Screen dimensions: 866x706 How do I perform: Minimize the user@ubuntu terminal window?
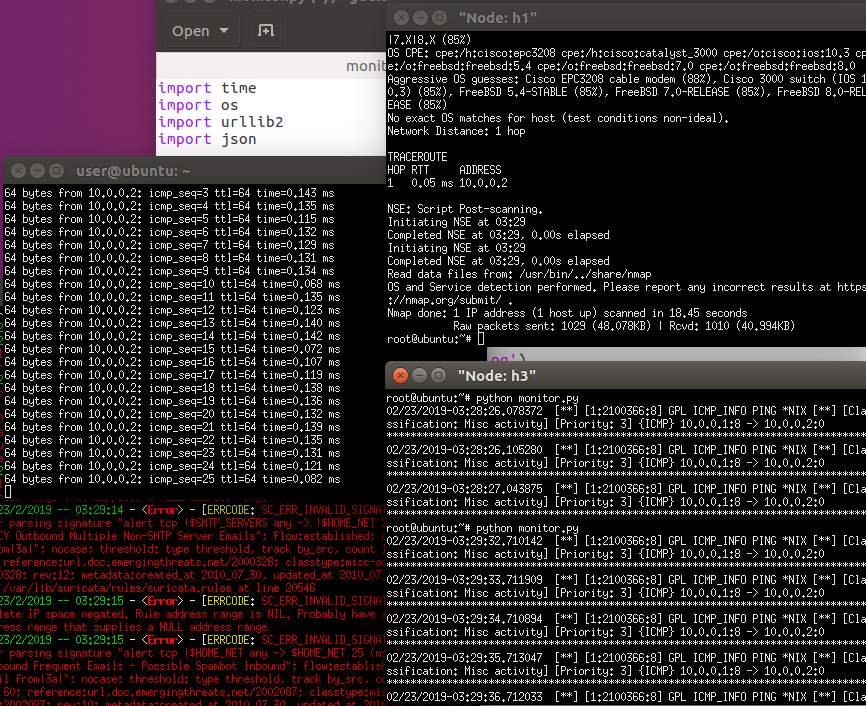[38, 171]
